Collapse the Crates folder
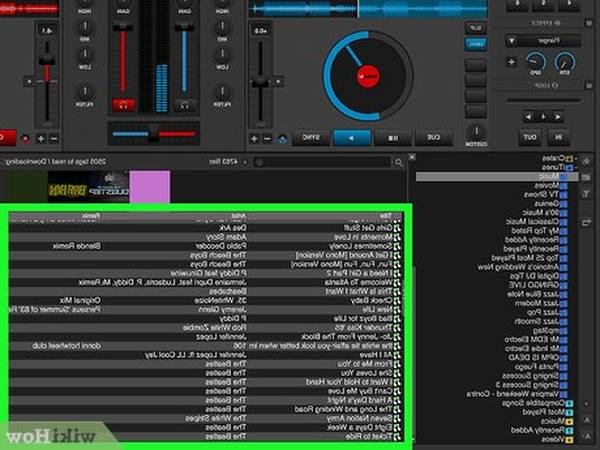 tap(576, 158)
